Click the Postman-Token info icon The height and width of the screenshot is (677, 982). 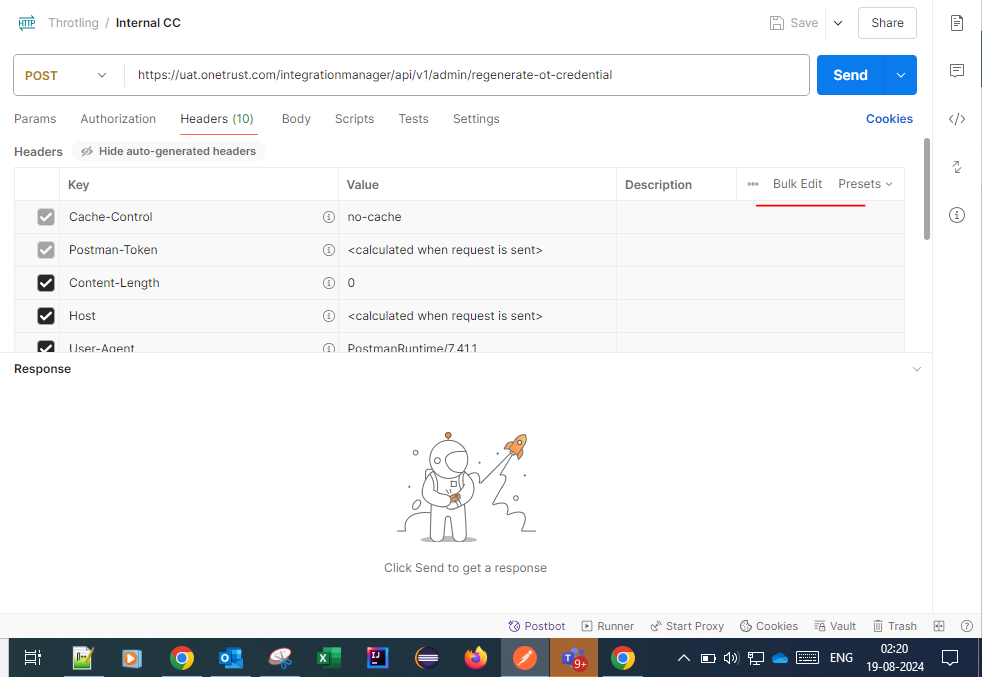pyautogui.click(x=328, y=250)
